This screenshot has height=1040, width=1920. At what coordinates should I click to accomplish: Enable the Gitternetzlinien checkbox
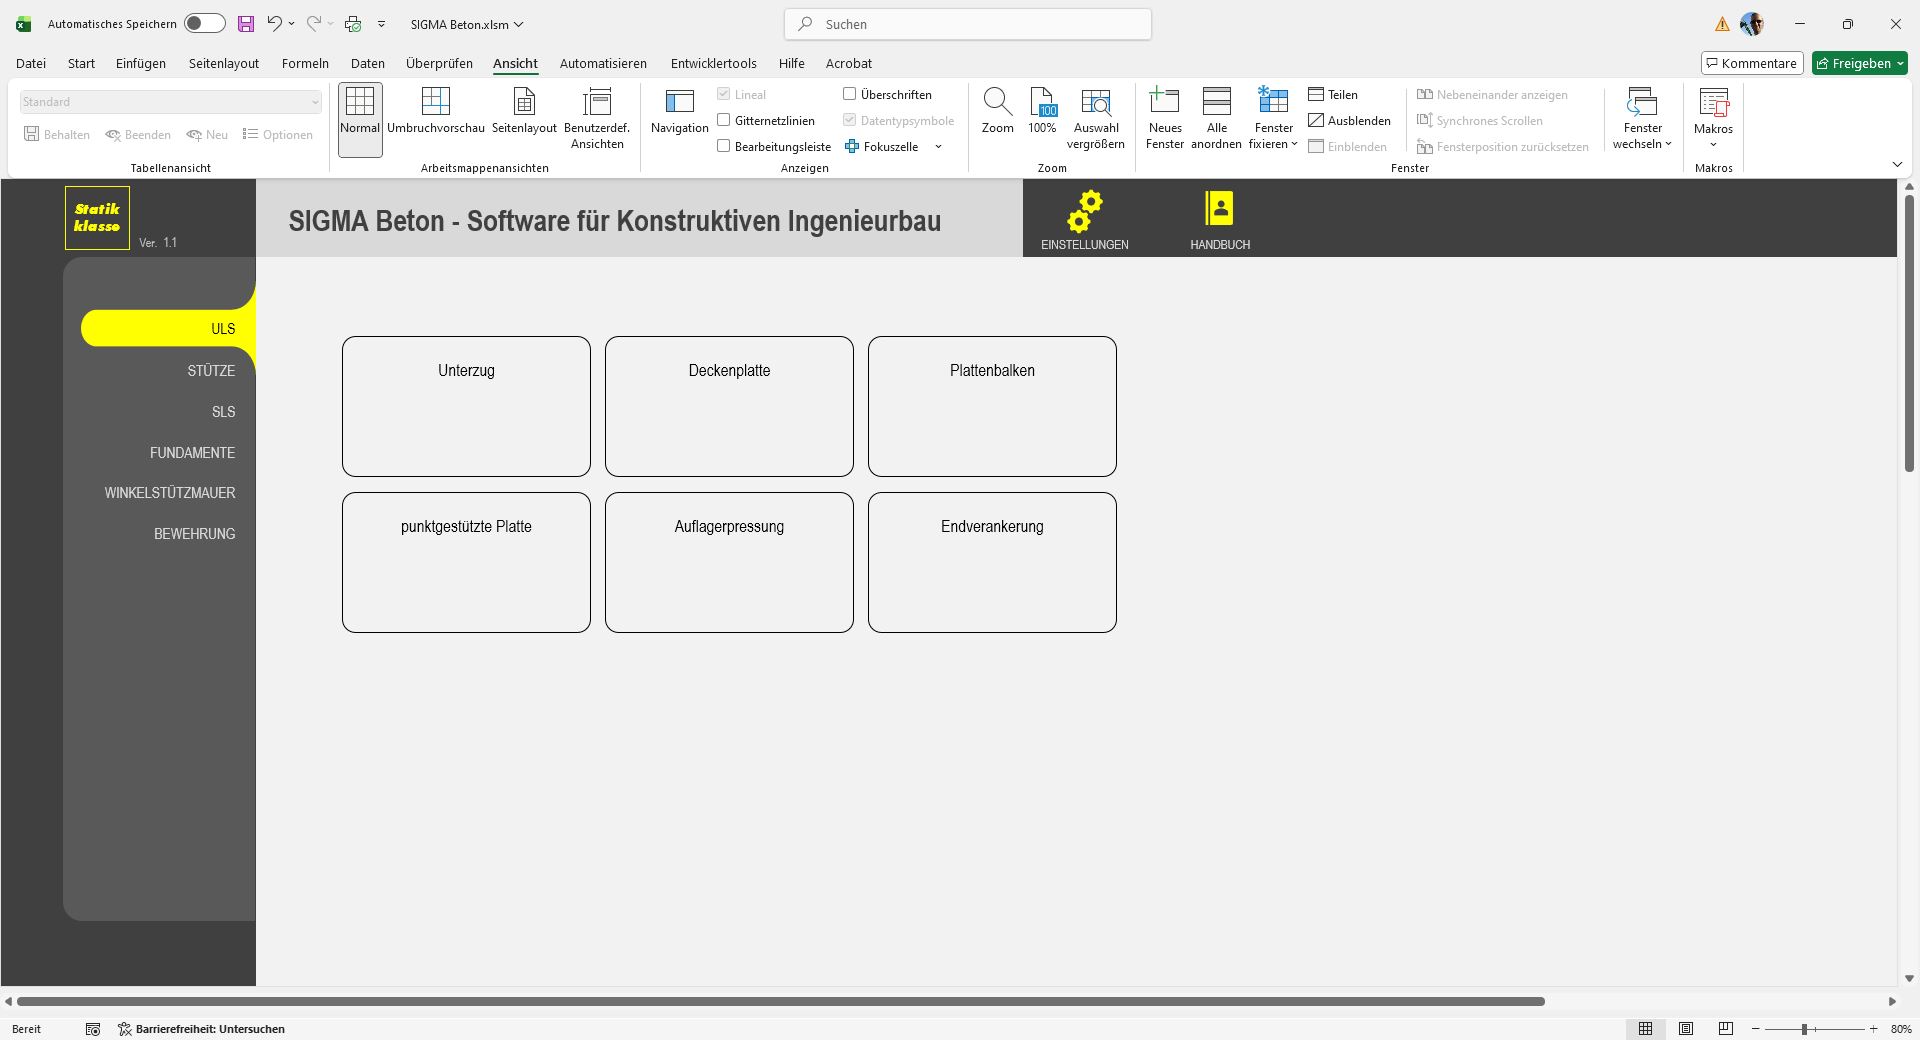click(x=724, y=120)
